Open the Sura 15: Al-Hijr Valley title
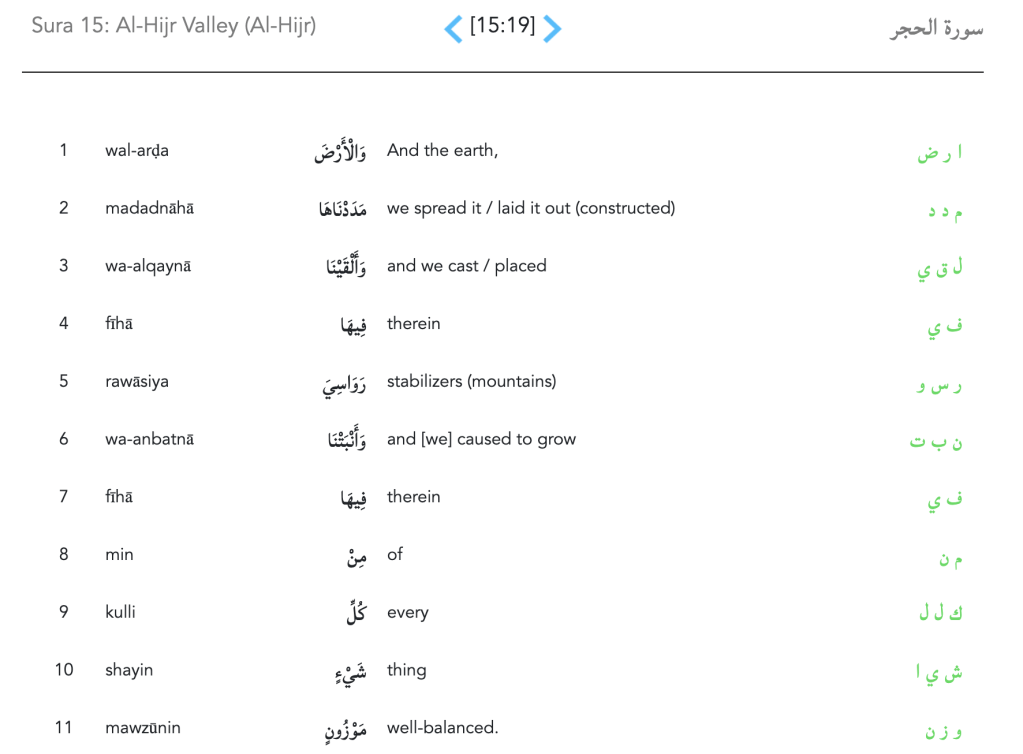The height and width of the screenshot is (754, 1023). click(x=173, y=26)
